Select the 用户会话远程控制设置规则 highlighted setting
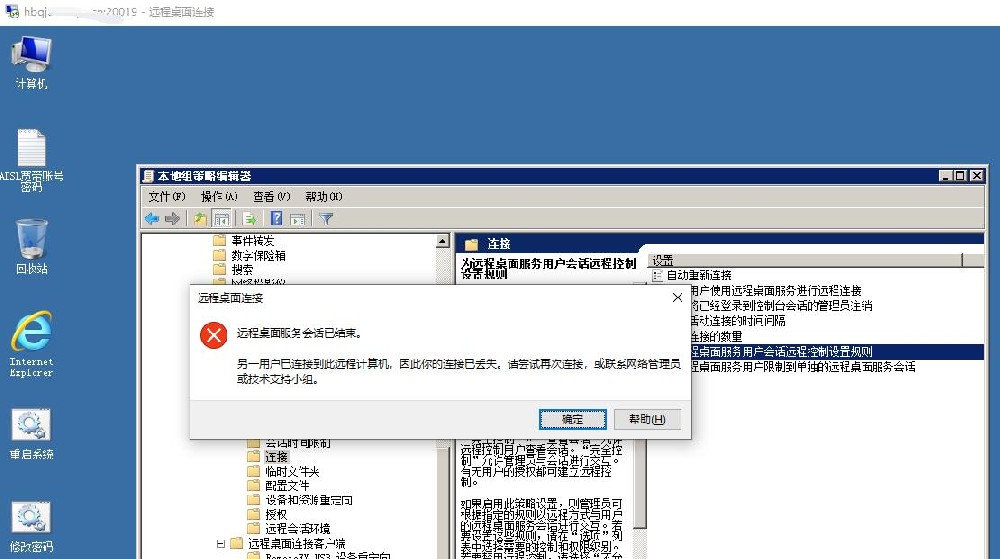1000x559 pixels. [x=837, y=351]
